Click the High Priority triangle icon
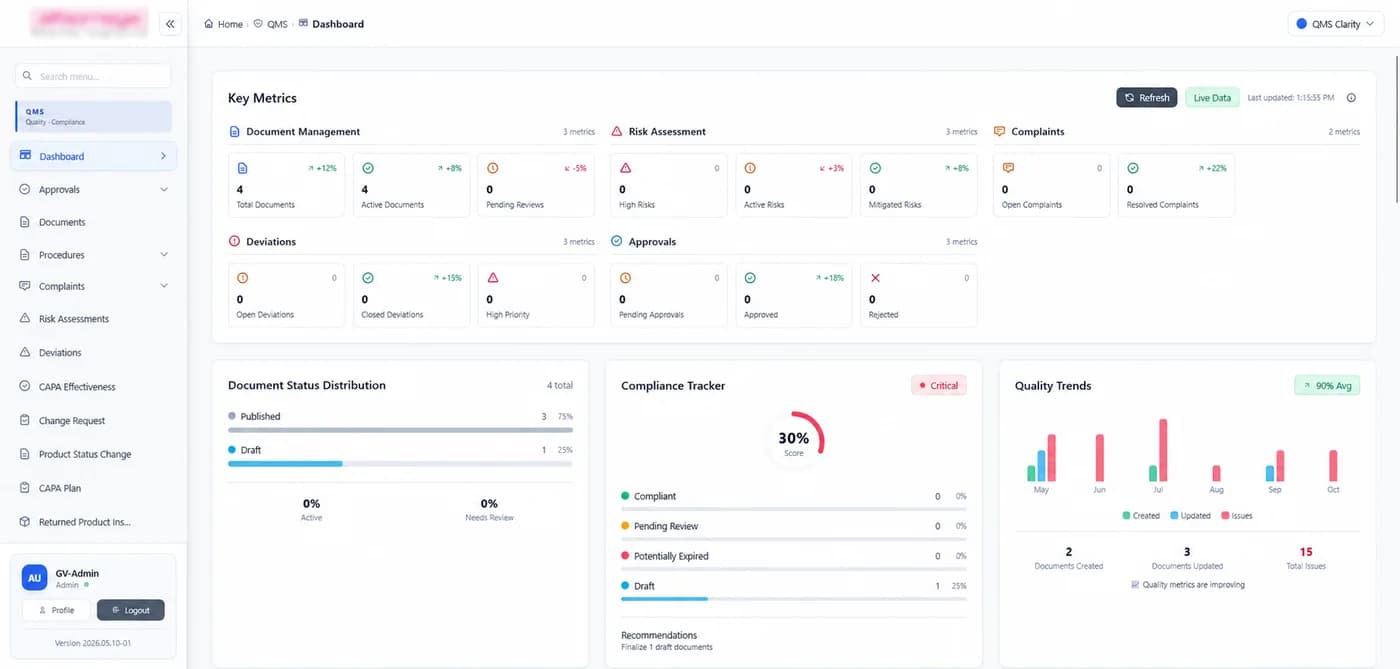 pyautogui.click(x=493, y=278)
